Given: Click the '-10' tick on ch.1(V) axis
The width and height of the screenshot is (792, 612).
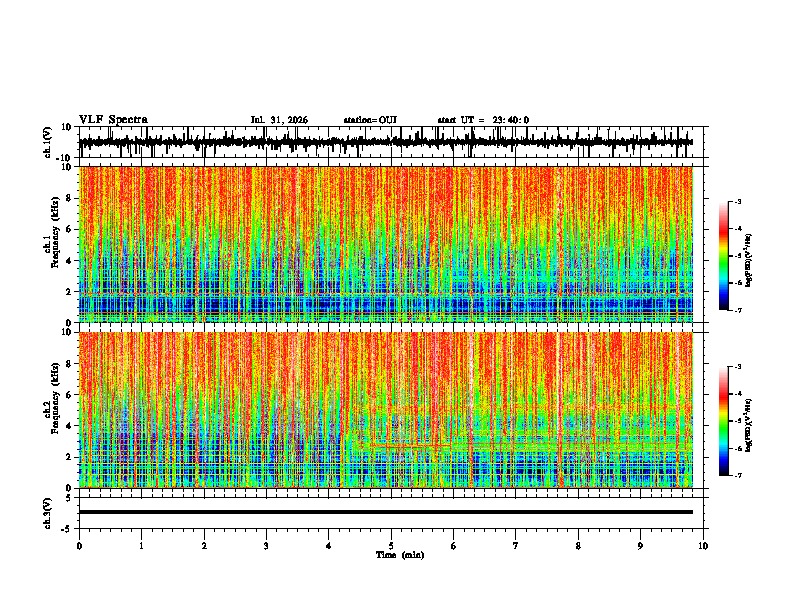Looking at the screenshot, I should [65, 158].
